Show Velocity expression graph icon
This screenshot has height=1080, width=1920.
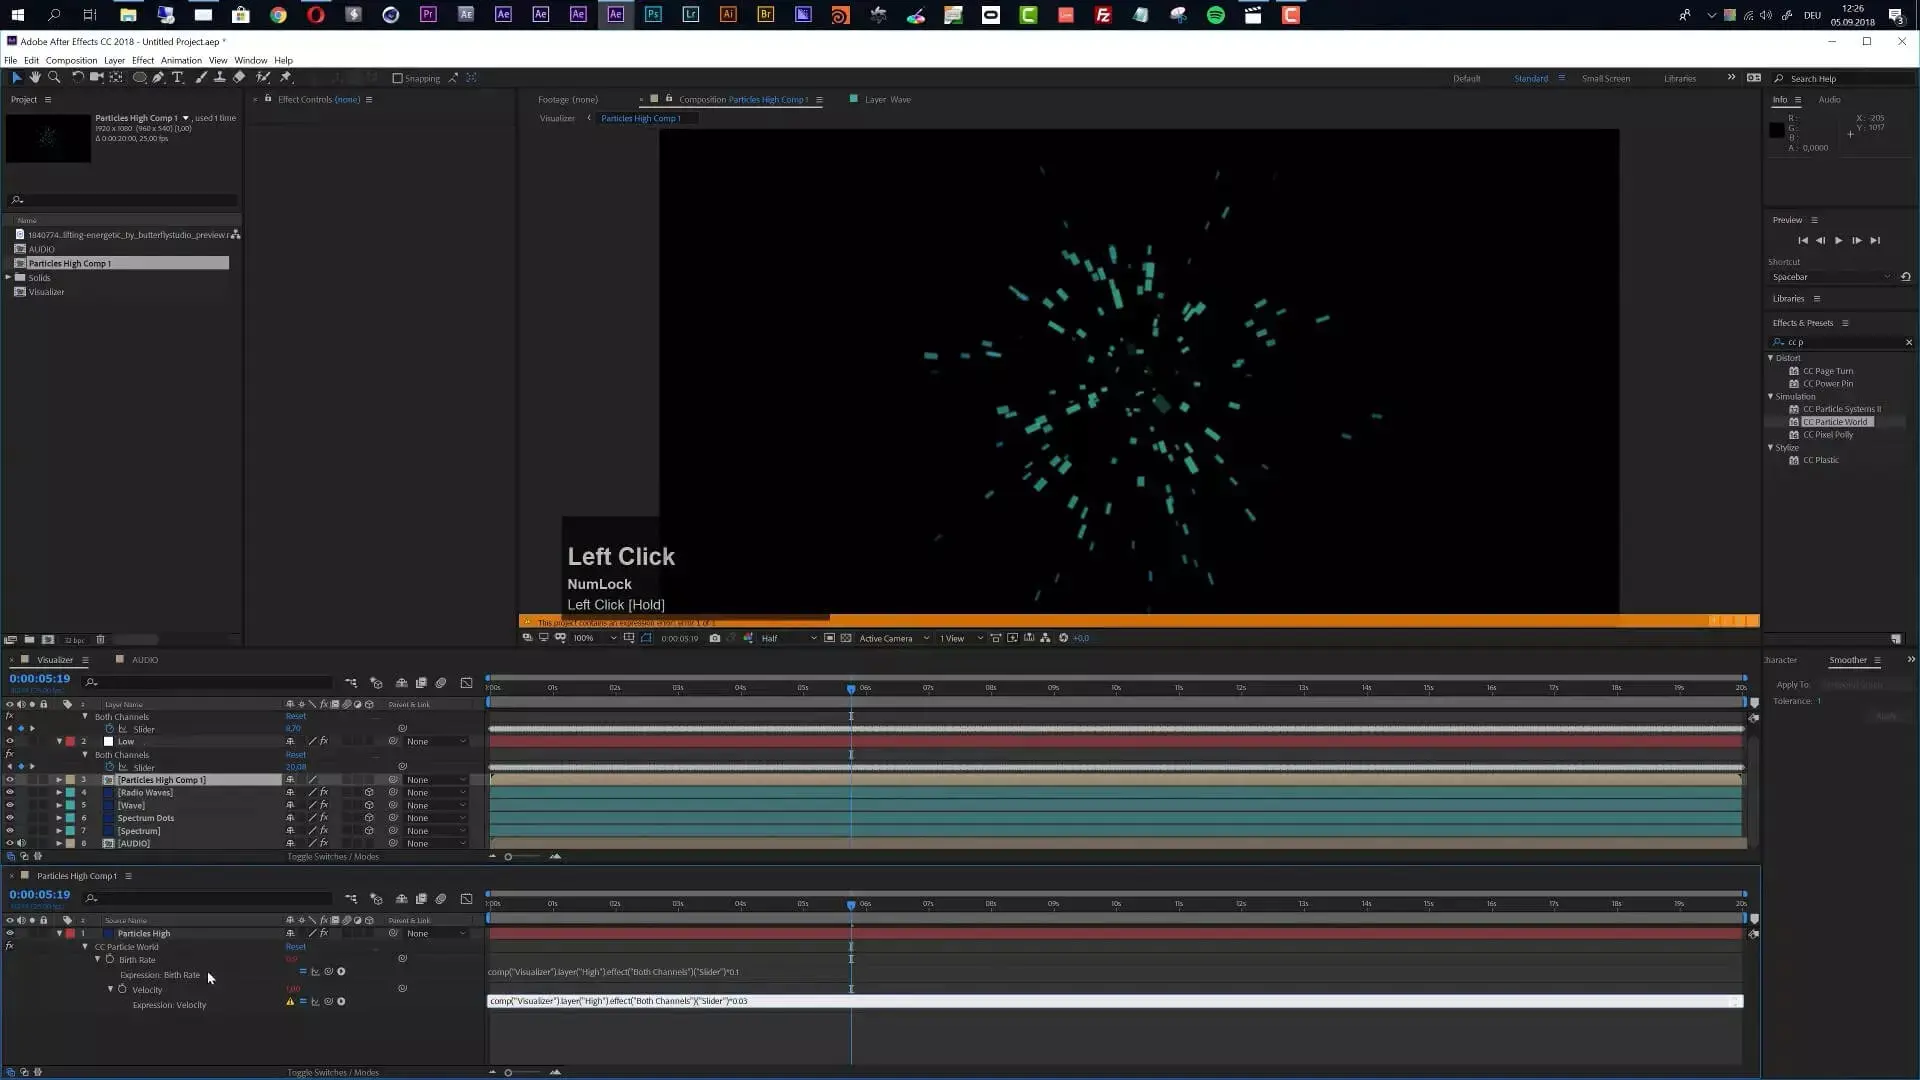click(315, 1002)
